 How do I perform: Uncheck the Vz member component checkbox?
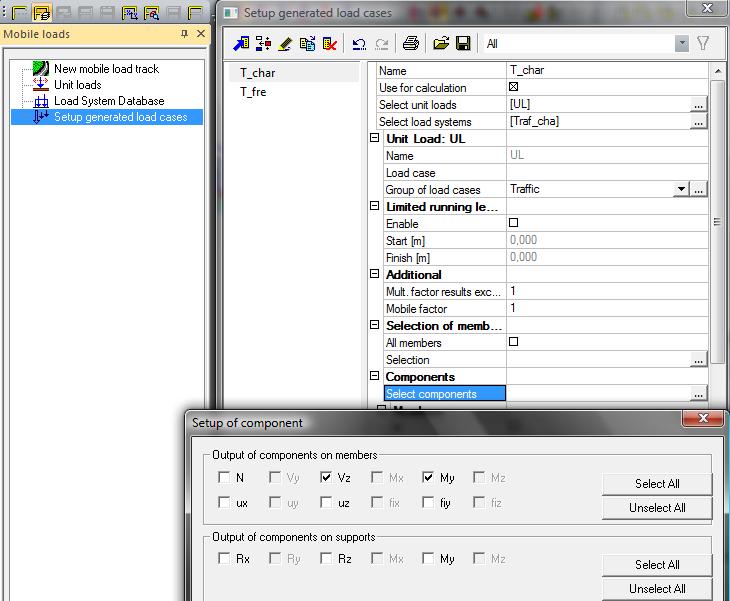[327, 478]
